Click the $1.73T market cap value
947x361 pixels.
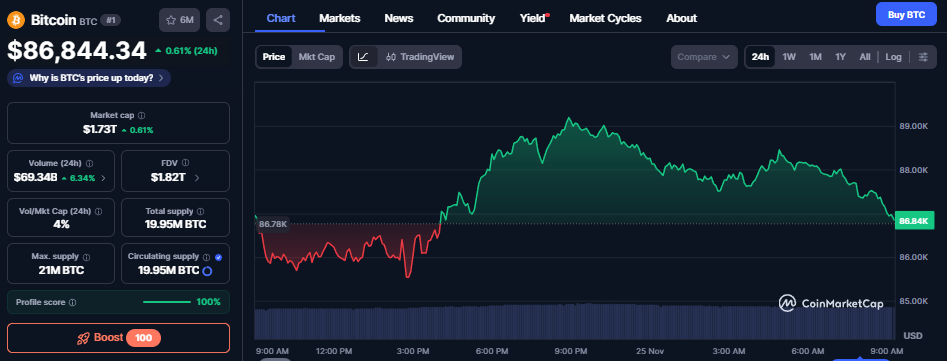pos(100,129)
